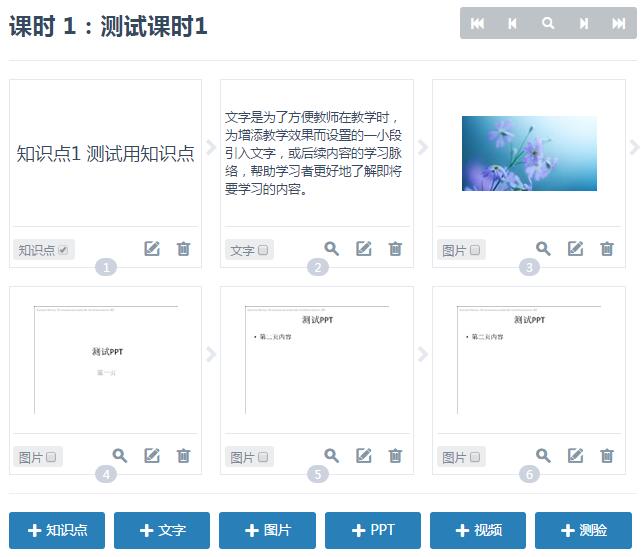Go to the next lesson in the navigation bar
Image resolution: width=641 pixels, height=557 pixels.
[x=583, y=24]
